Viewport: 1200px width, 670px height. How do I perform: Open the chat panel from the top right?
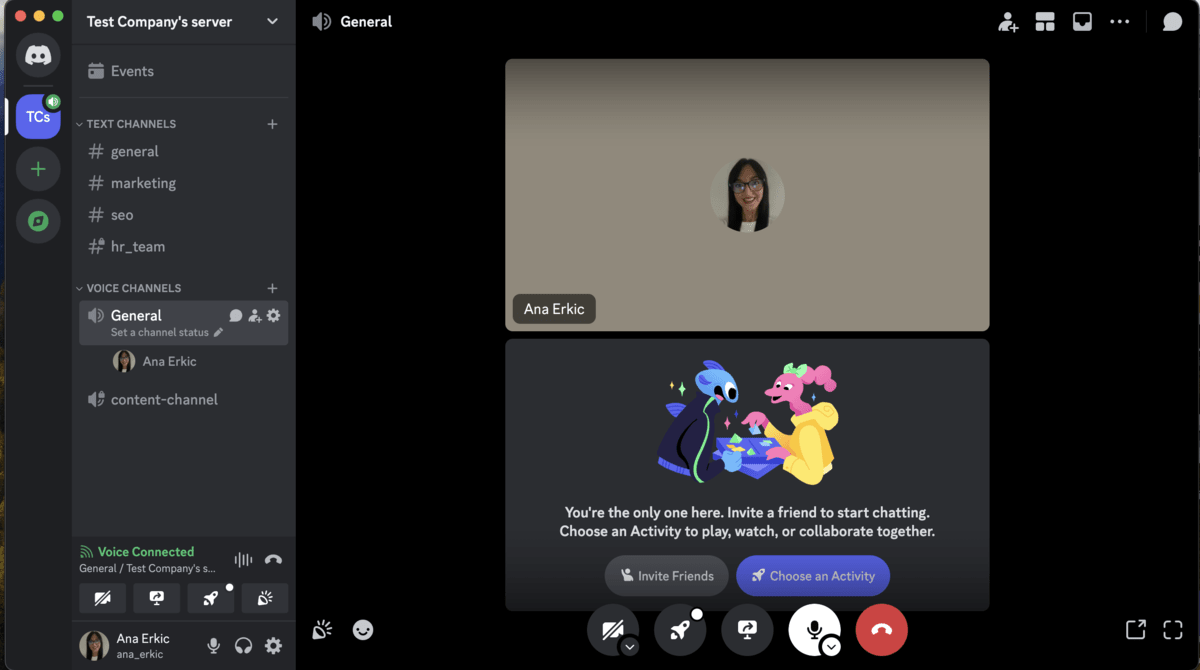click(1171, 20)
